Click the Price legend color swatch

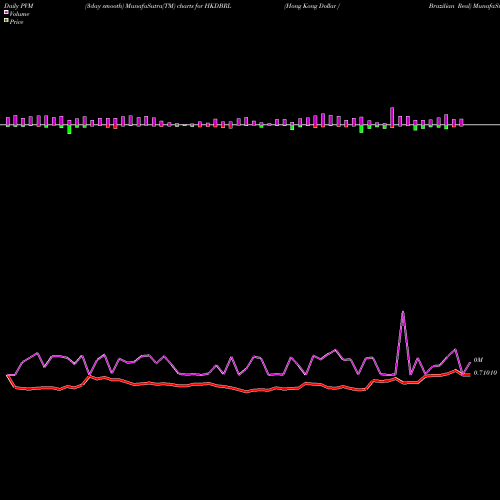pos(6,20)
